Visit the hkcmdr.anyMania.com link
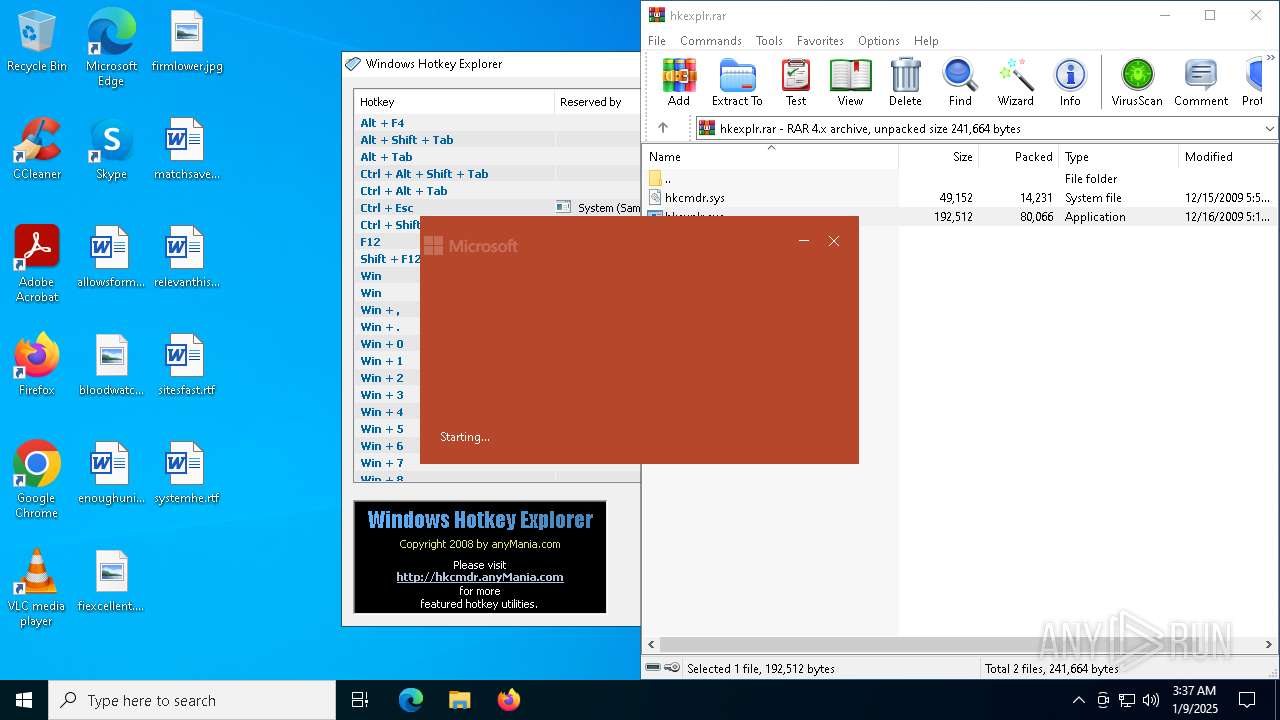Viewport: 1280px width, 720px height. [480, 577]
